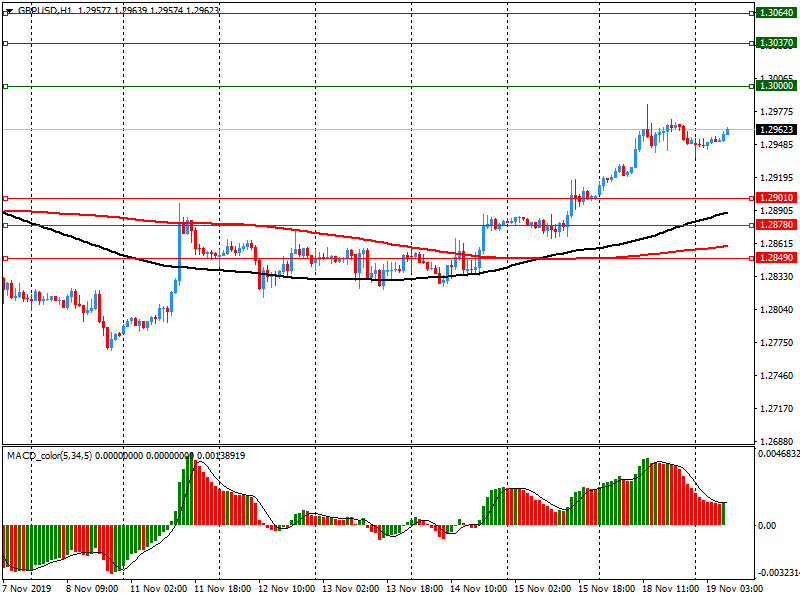Select the red 1.29010 price label
This screenshot has height=600, width=800.
777,198
